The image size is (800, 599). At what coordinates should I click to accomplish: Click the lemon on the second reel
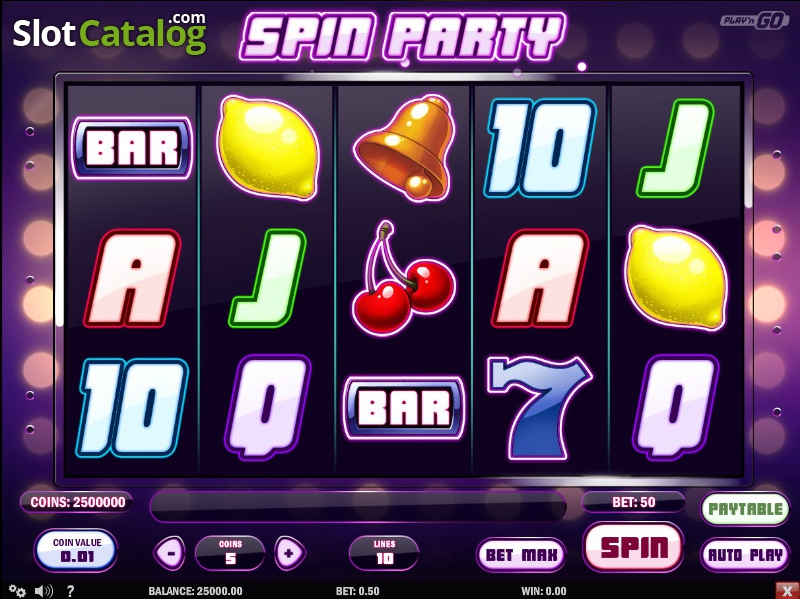click(x=268, y=148)
